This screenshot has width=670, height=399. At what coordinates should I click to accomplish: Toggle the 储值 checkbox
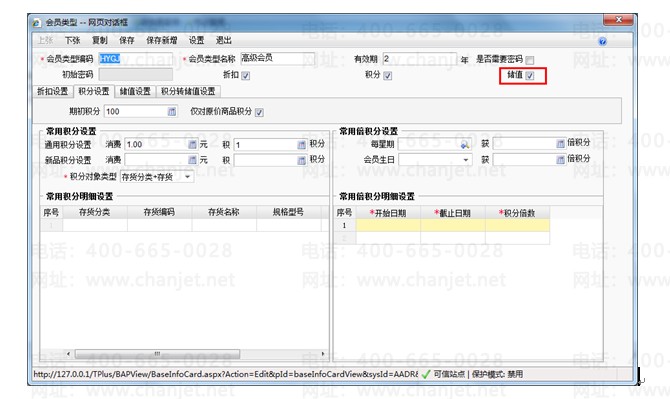tap(530, 76)
